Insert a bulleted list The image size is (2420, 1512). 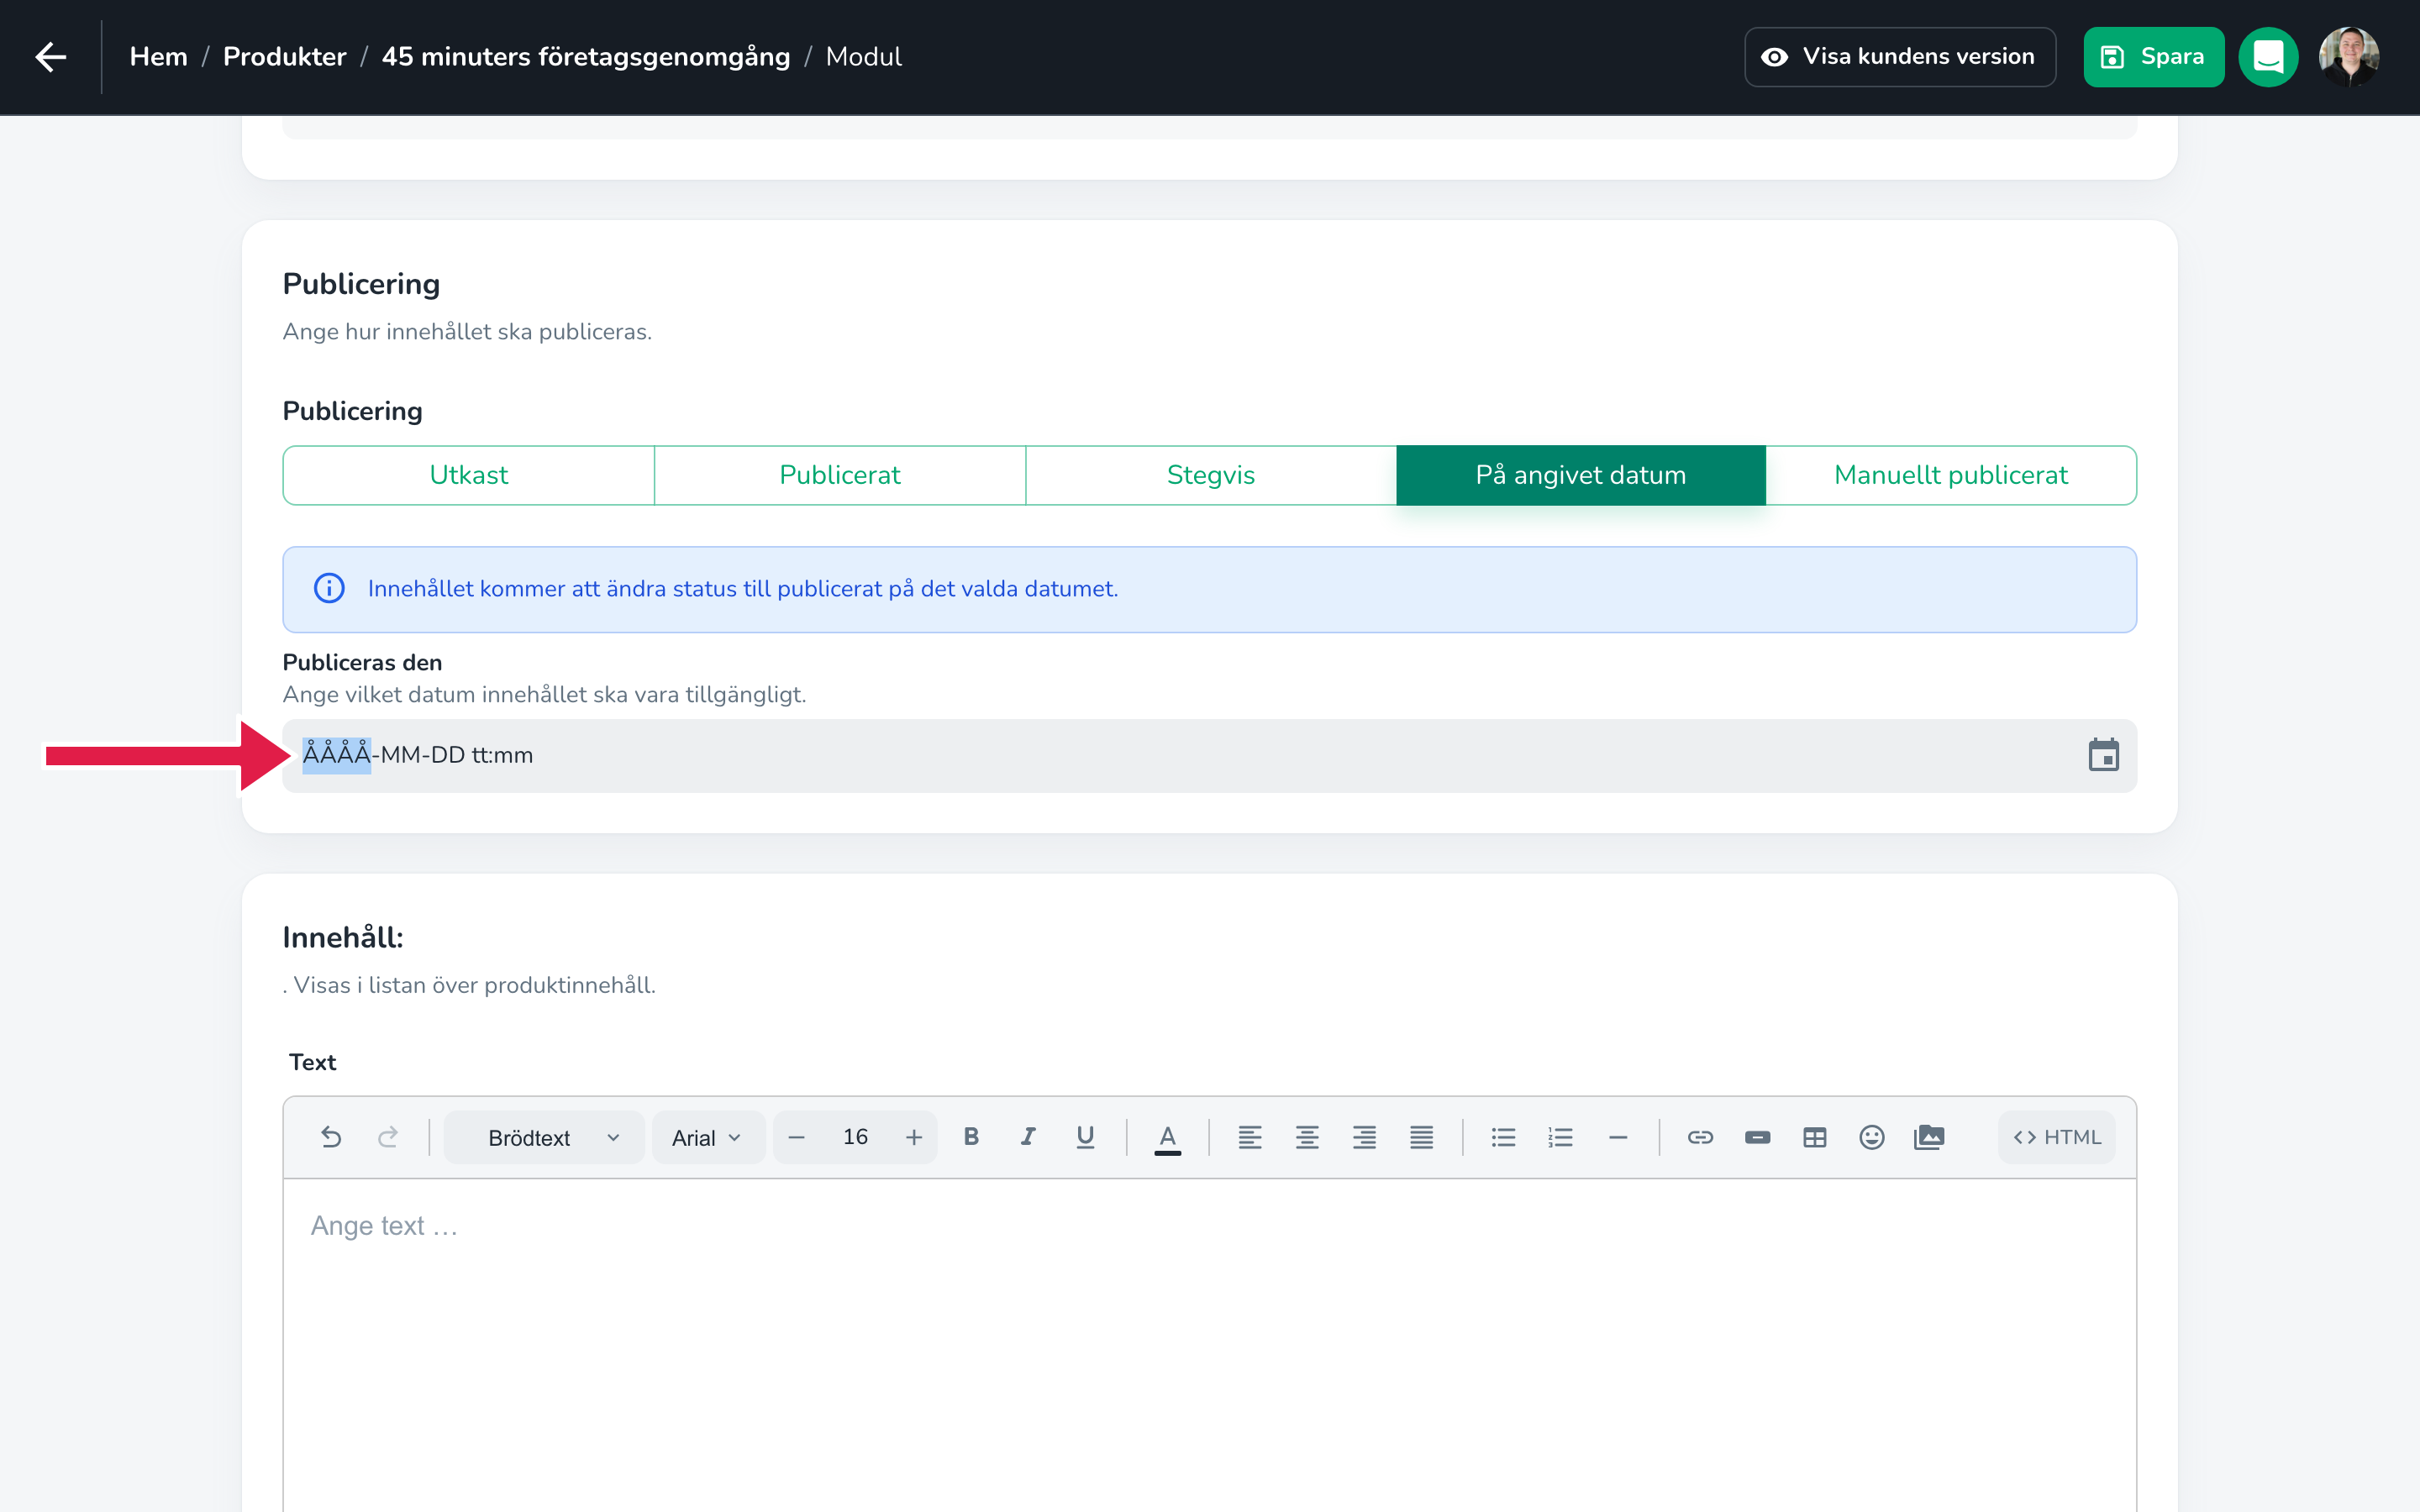[1503, 1137]
